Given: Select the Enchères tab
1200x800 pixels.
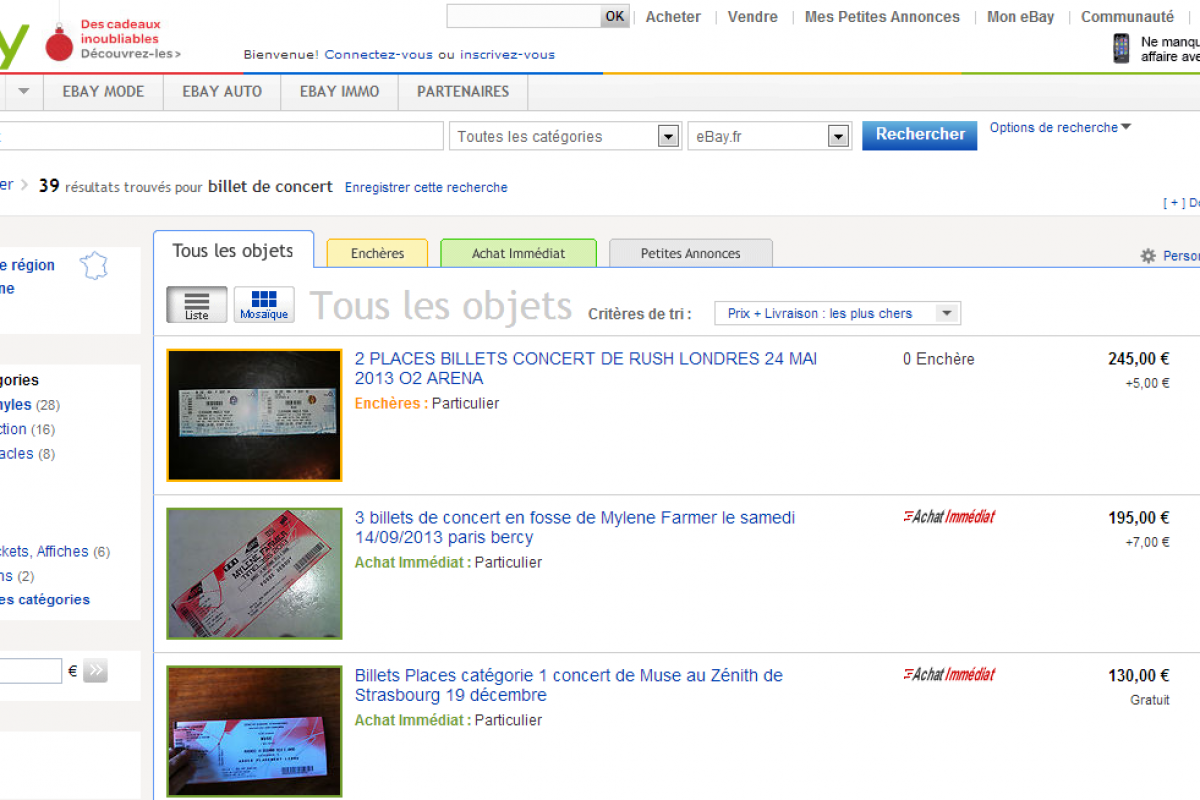Looking at the screenshot, I should 377,253.
